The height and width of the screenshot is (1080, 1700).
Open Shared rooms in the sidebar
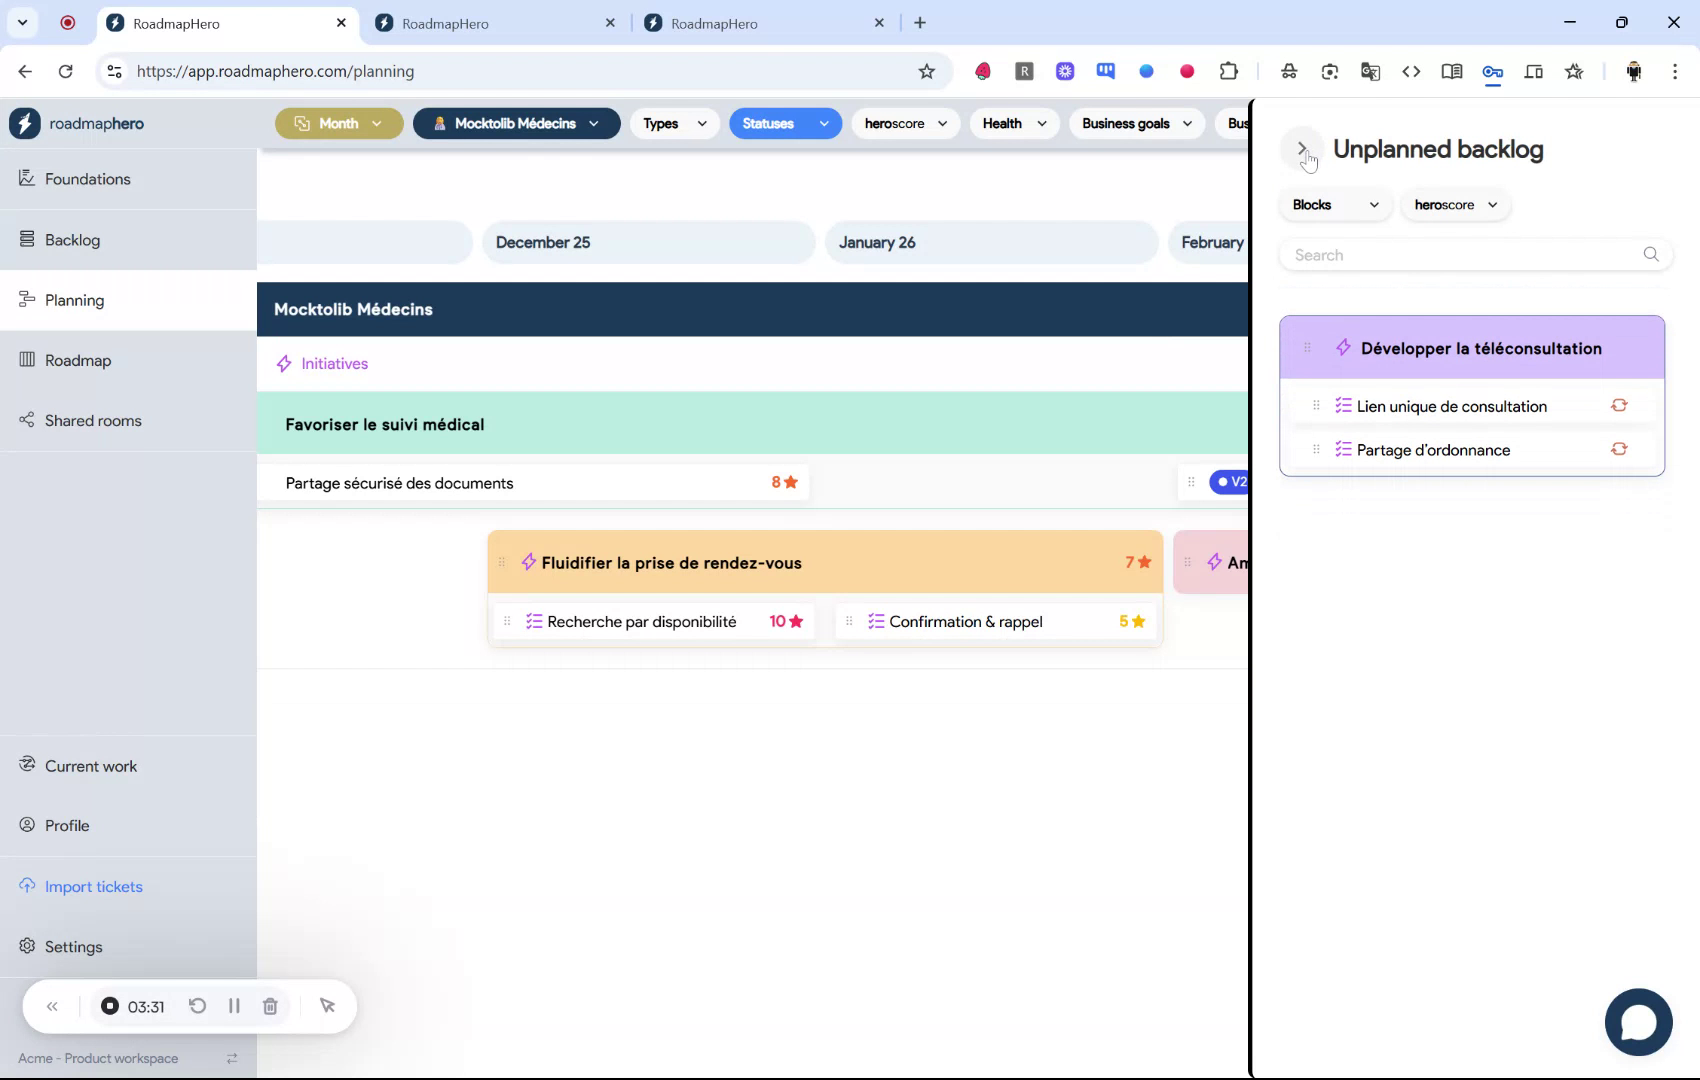coord(92,420)
